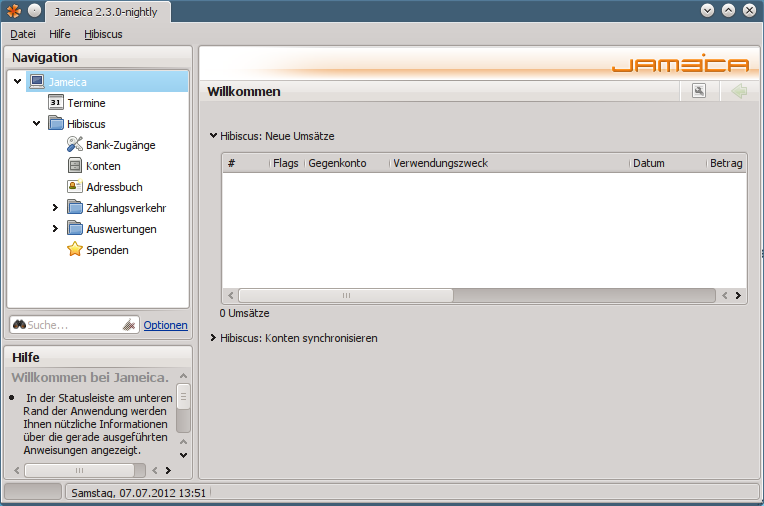Click the Bank-Zugänge tools icon

tap(75, 144)
